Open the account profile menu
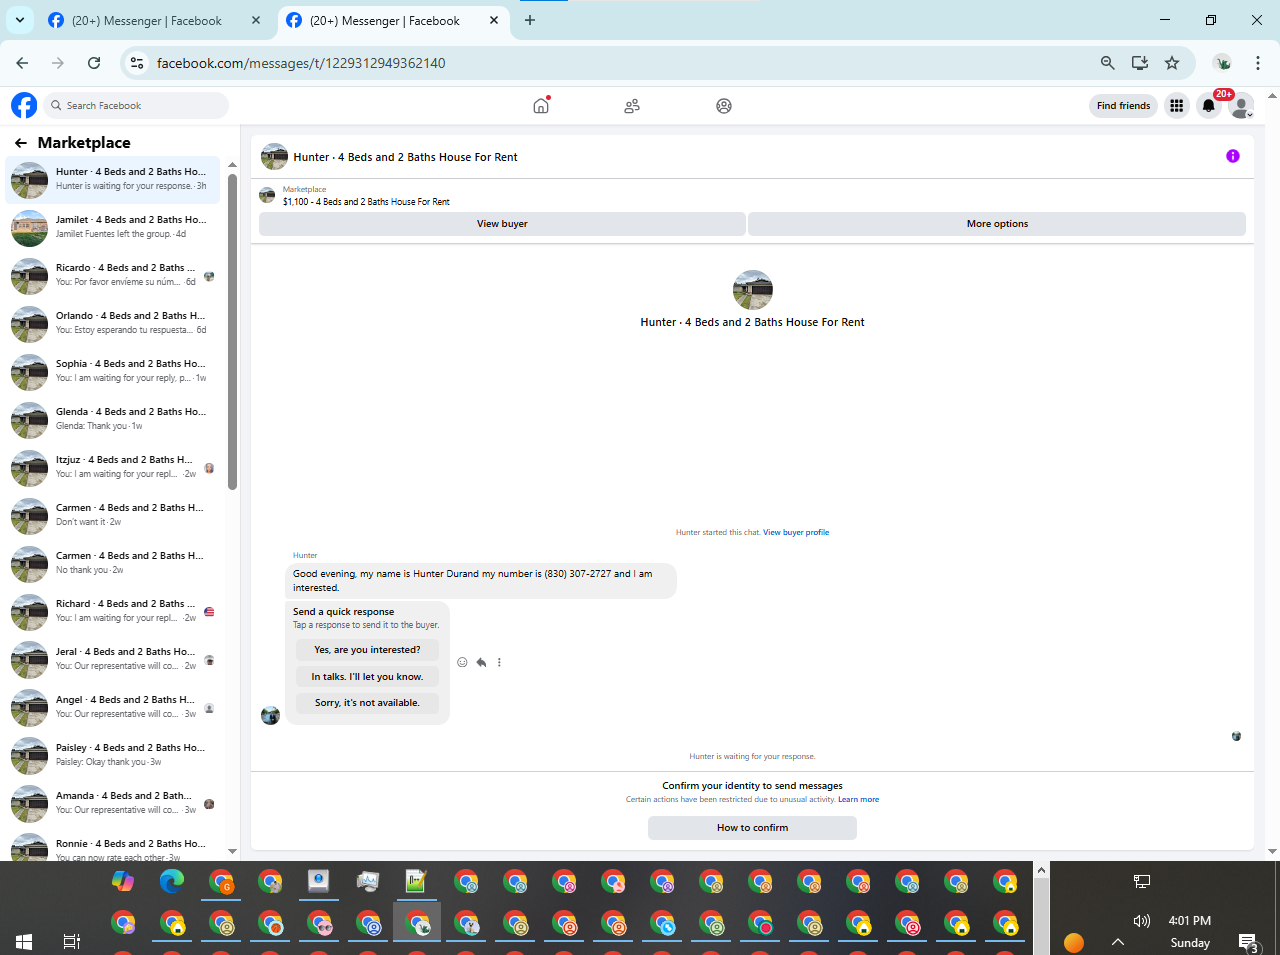 (1241, 106)
